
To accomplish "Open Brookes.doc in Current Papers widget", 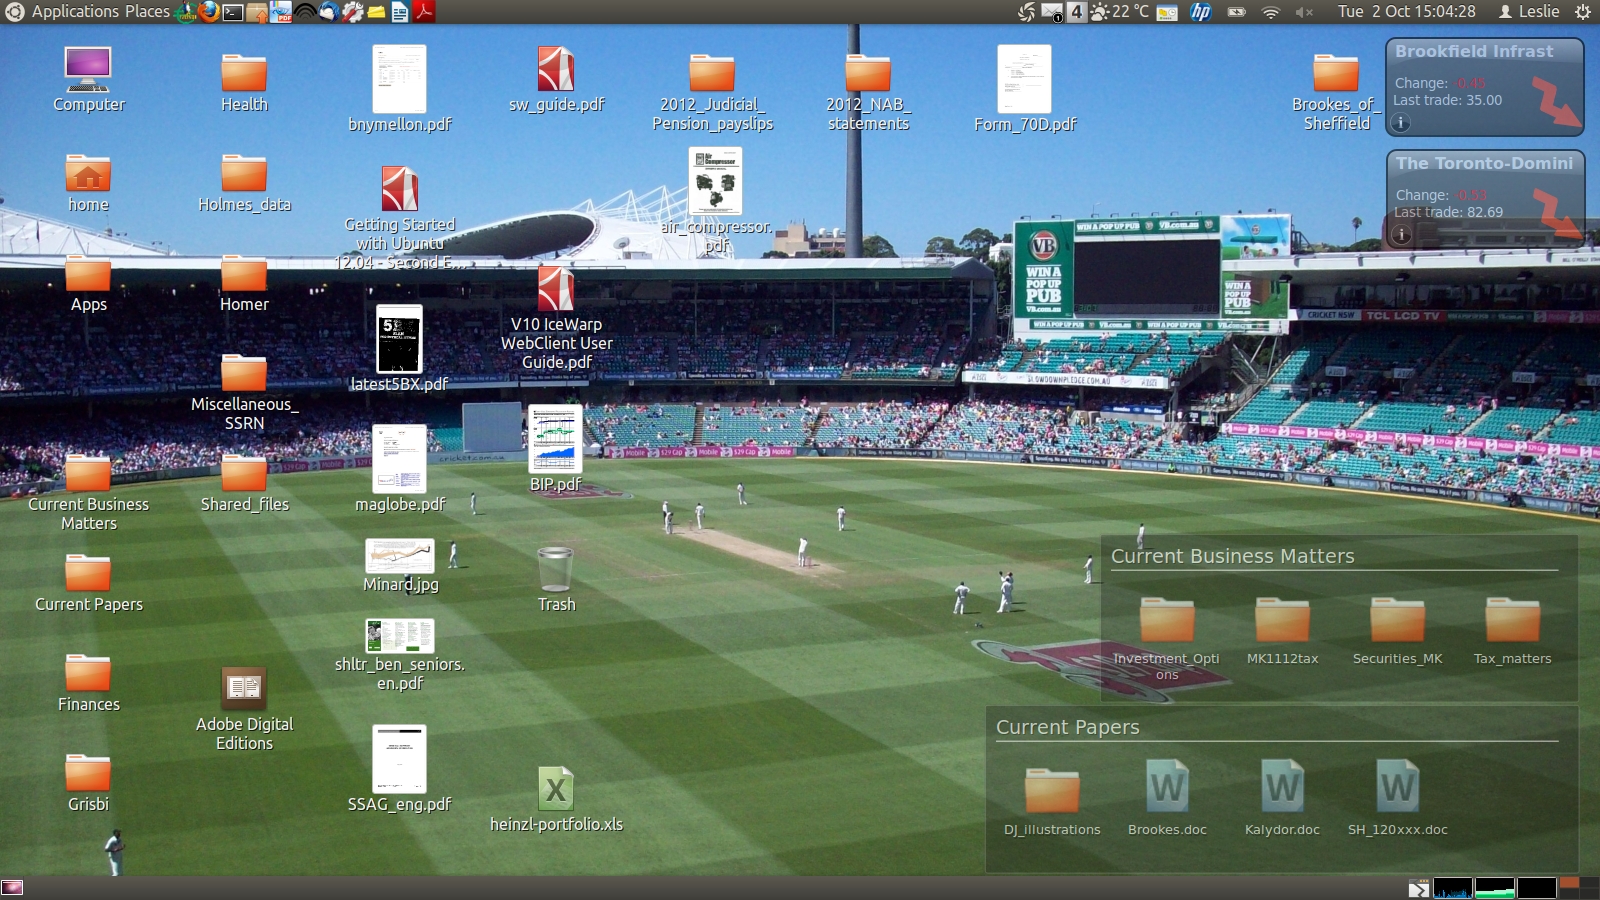I will click(1167, 797).
